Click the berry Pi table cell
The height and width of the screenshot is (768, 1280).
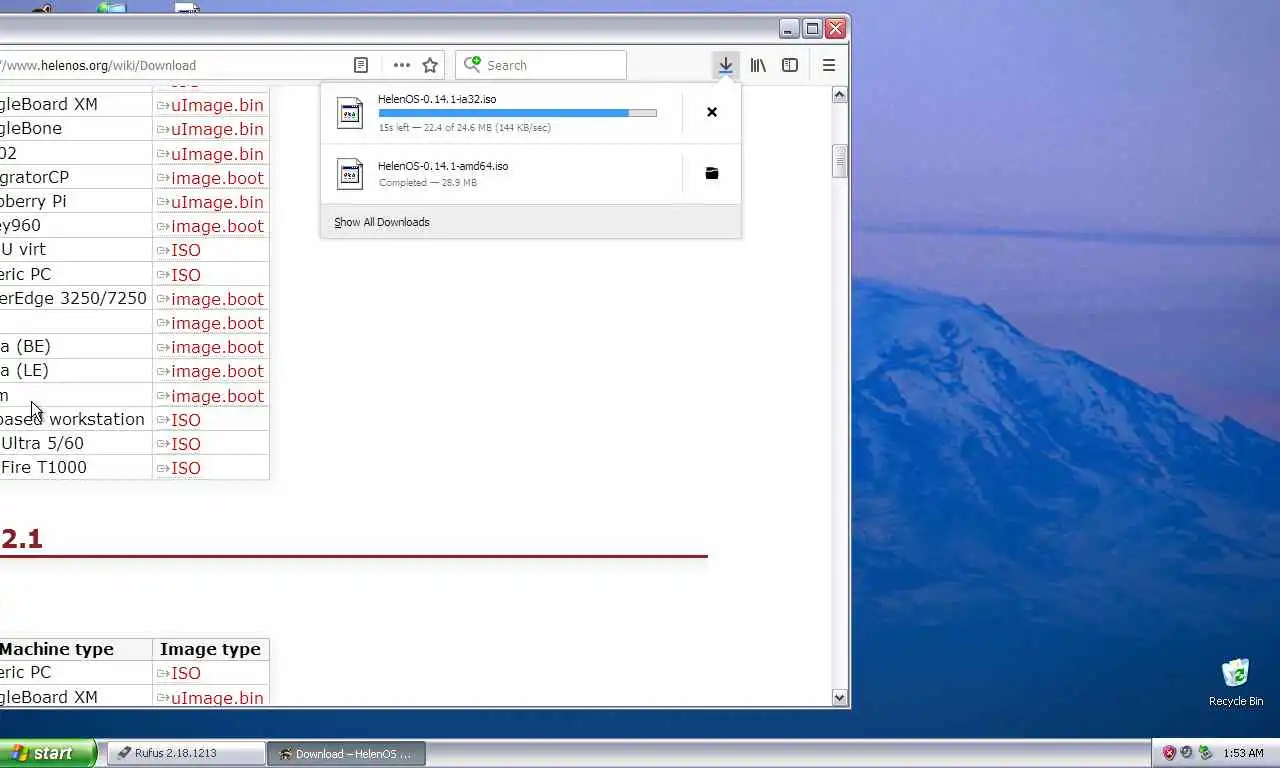point(75,201)
